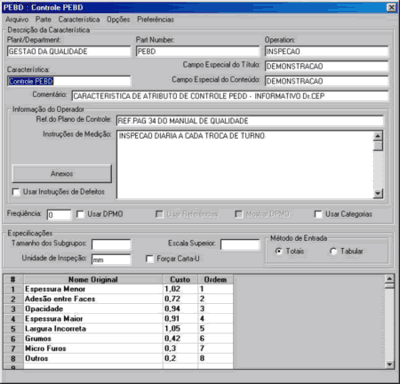The image size is (400, 384).
Task: Click the Operation field
Action: coord(327,51)
